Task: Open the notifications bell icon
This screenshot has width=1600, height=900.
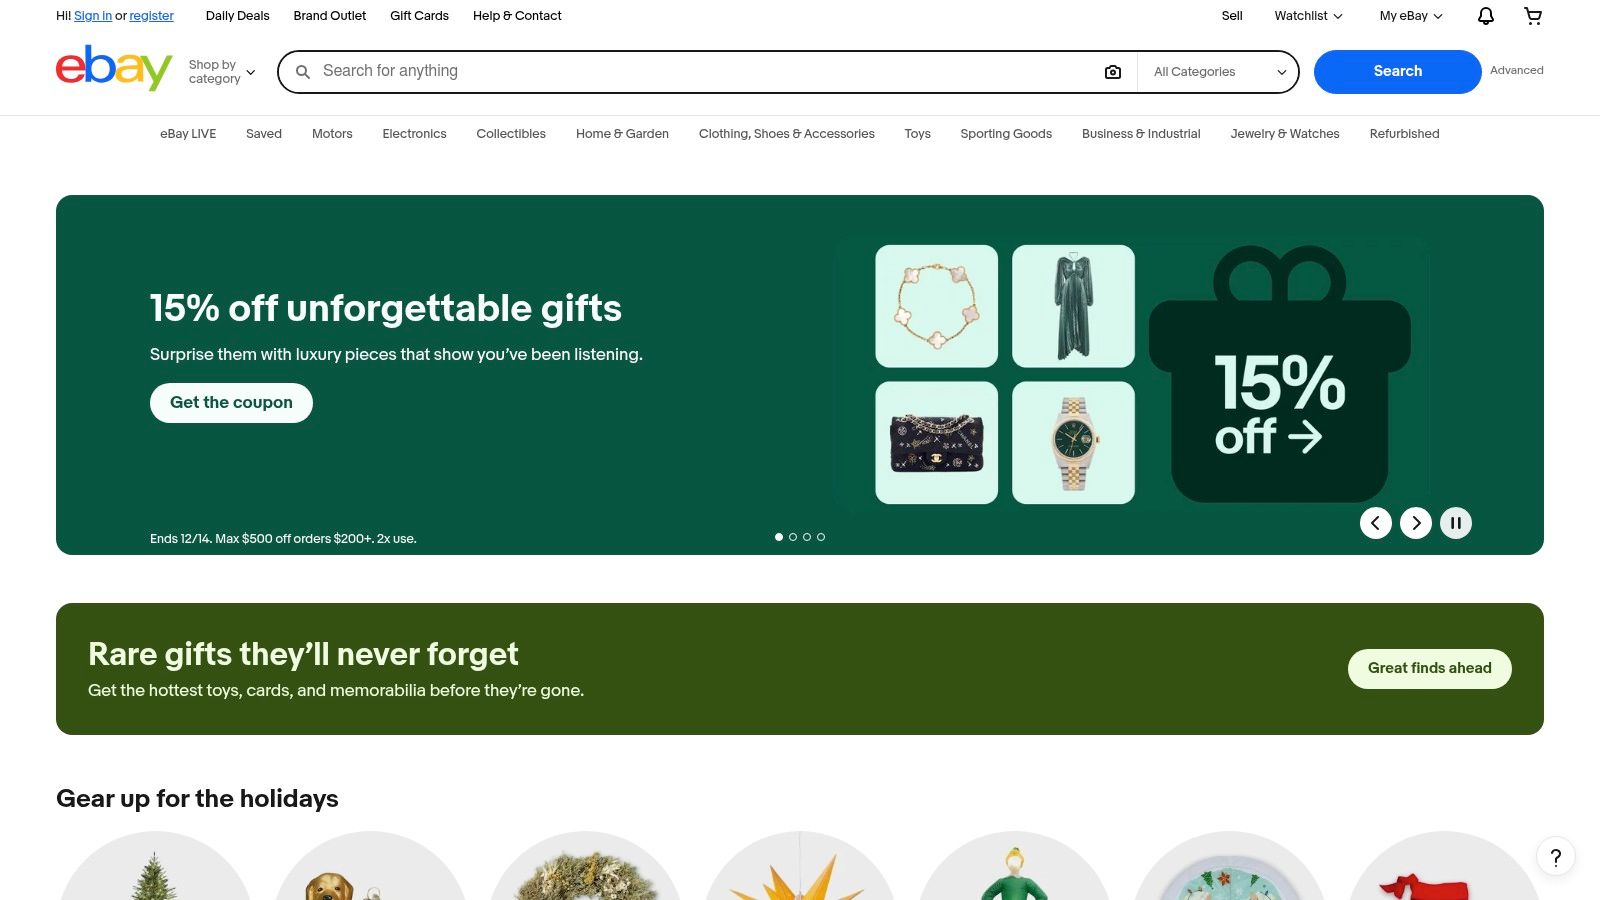Action: [1486, 16]
